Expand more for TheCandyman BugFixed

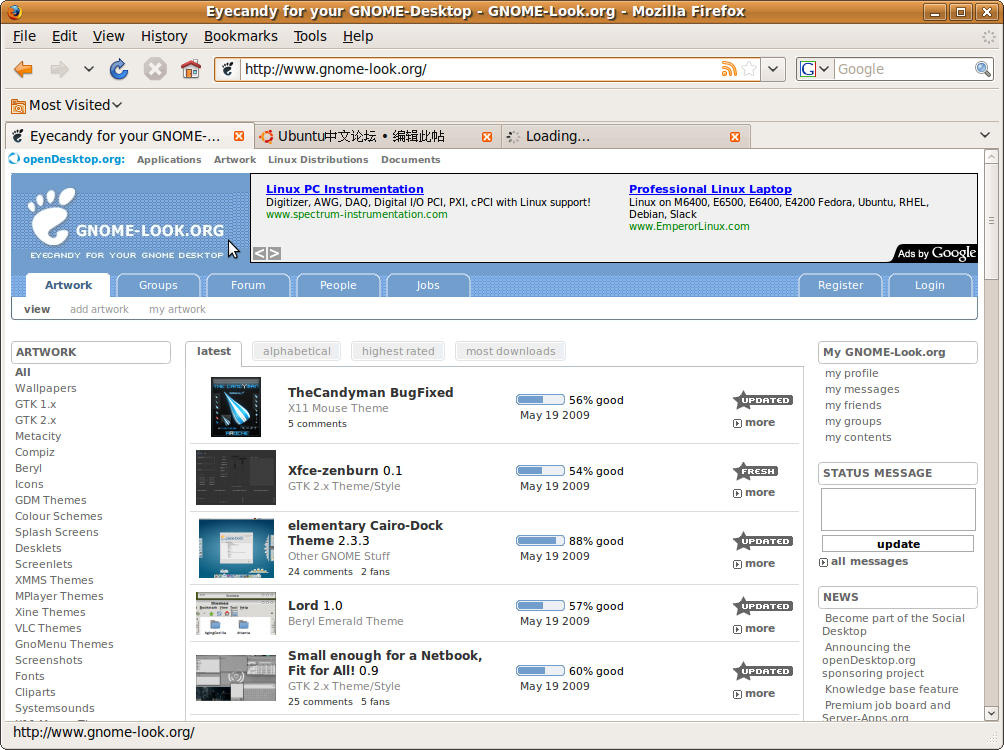[x=754, y=423]
